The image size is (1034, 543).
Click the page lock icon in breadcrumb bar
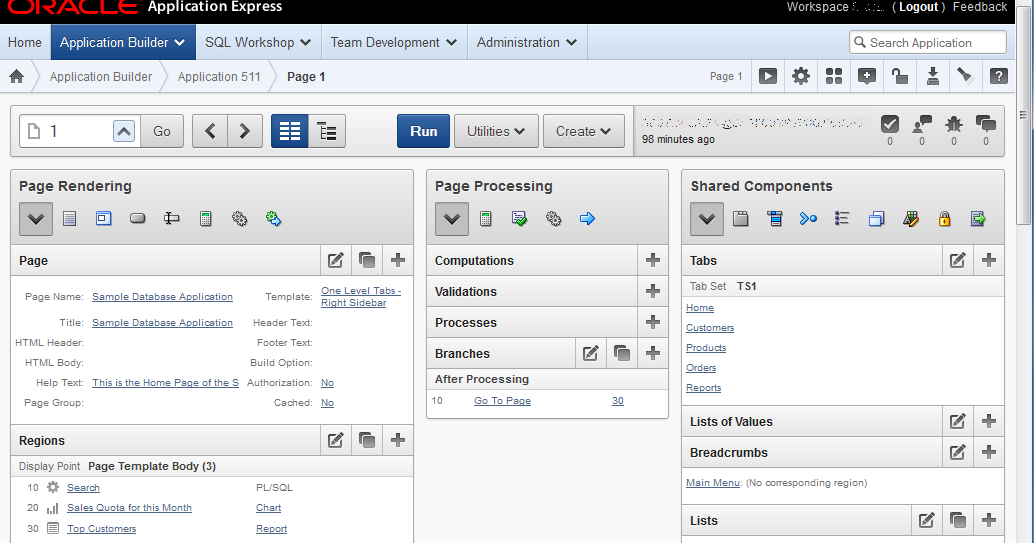[x=899, y=77]
